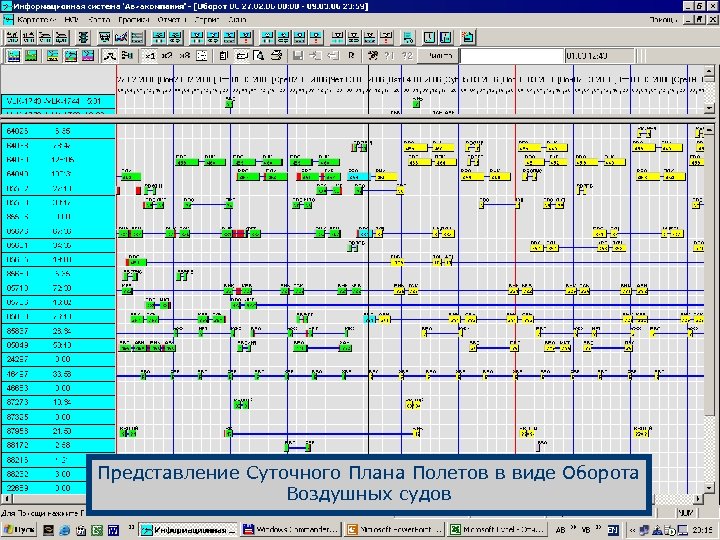Click the tools icon left of ?1

click(372, 56)
